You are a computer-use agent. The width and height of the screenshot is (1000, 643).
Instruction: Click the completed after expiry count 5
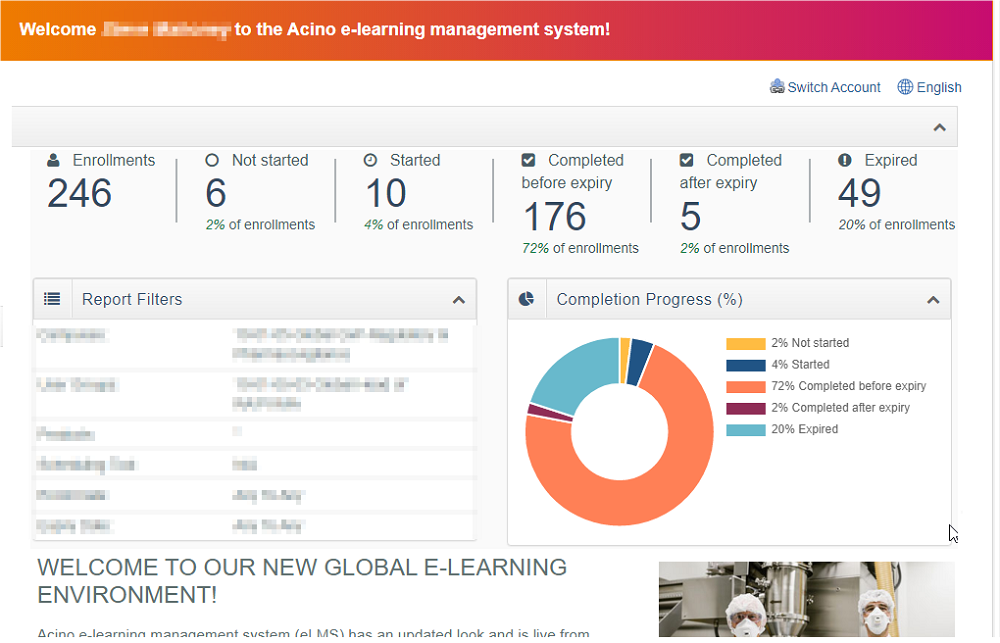pos(691,217)
